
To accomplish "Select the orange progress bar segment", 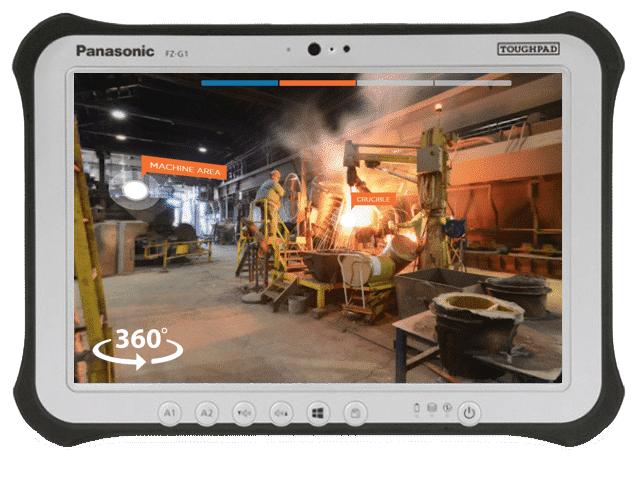I will pyautogui.click(x=318, y=83).
